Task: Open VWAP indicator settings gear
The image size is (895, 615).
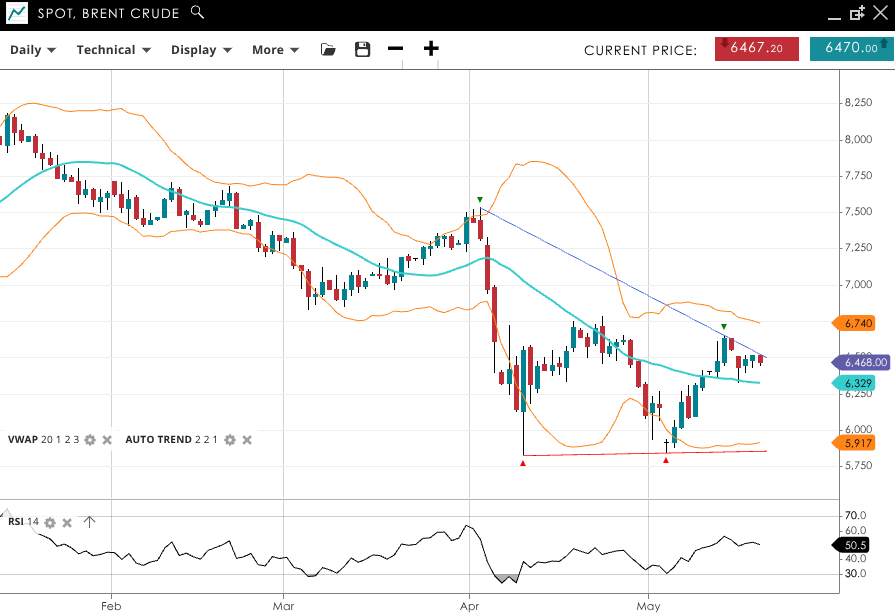Action: (90, 440)
